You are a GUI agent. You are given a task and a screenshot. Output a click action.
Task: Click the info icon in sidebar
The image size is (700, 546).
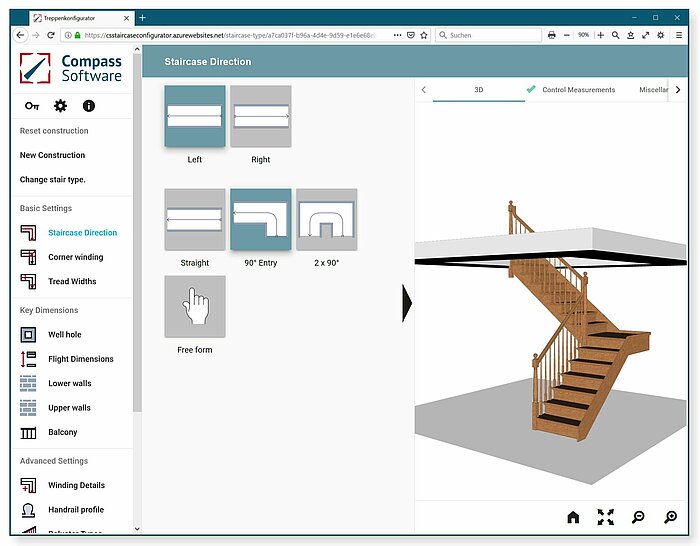pos(89,106)
